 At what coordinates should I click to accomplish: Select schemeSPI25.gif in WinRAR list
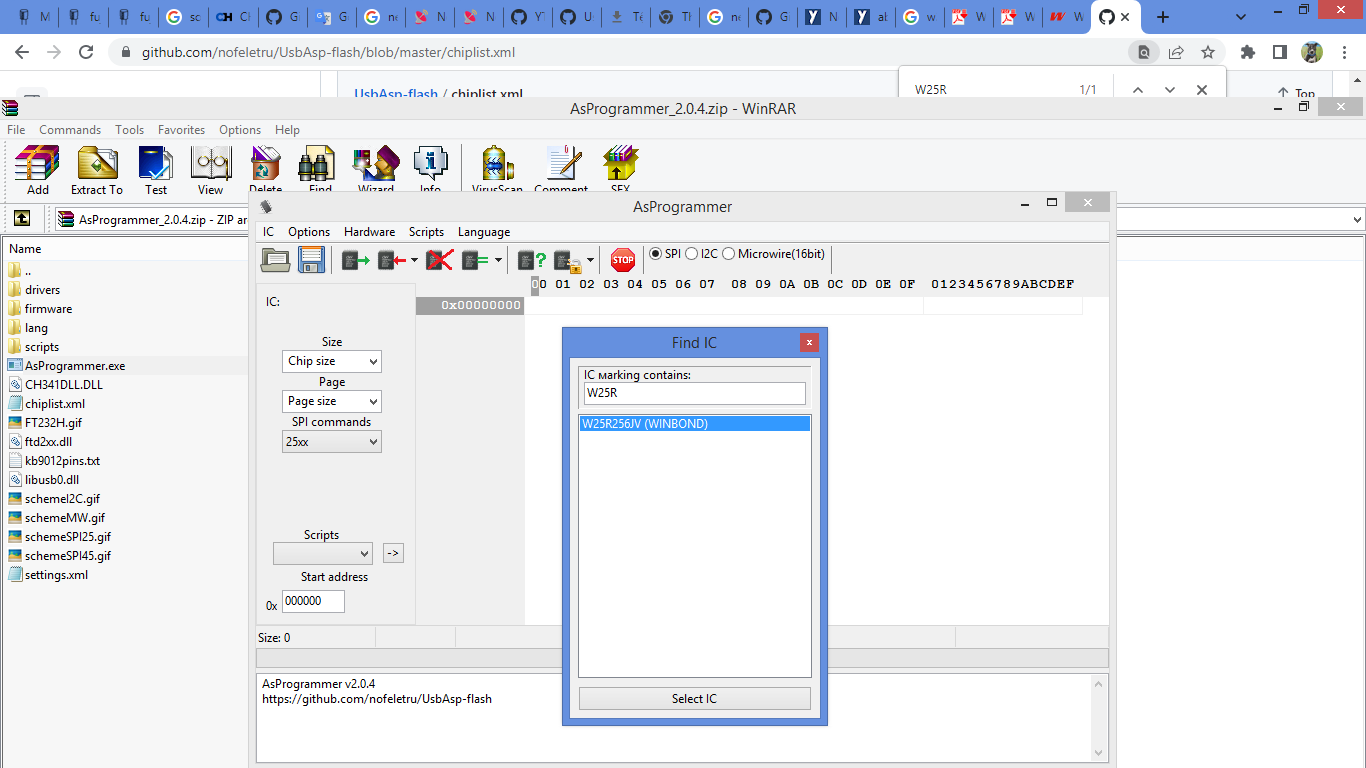[x=68, y=537]
